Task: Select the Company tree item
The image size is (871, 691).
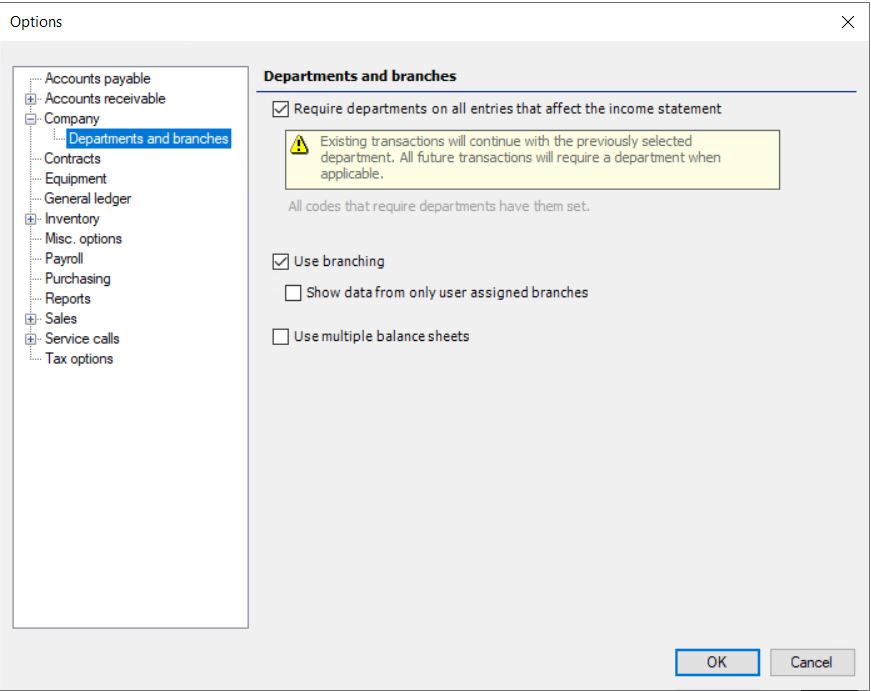Action: click(x=72, y=118)
